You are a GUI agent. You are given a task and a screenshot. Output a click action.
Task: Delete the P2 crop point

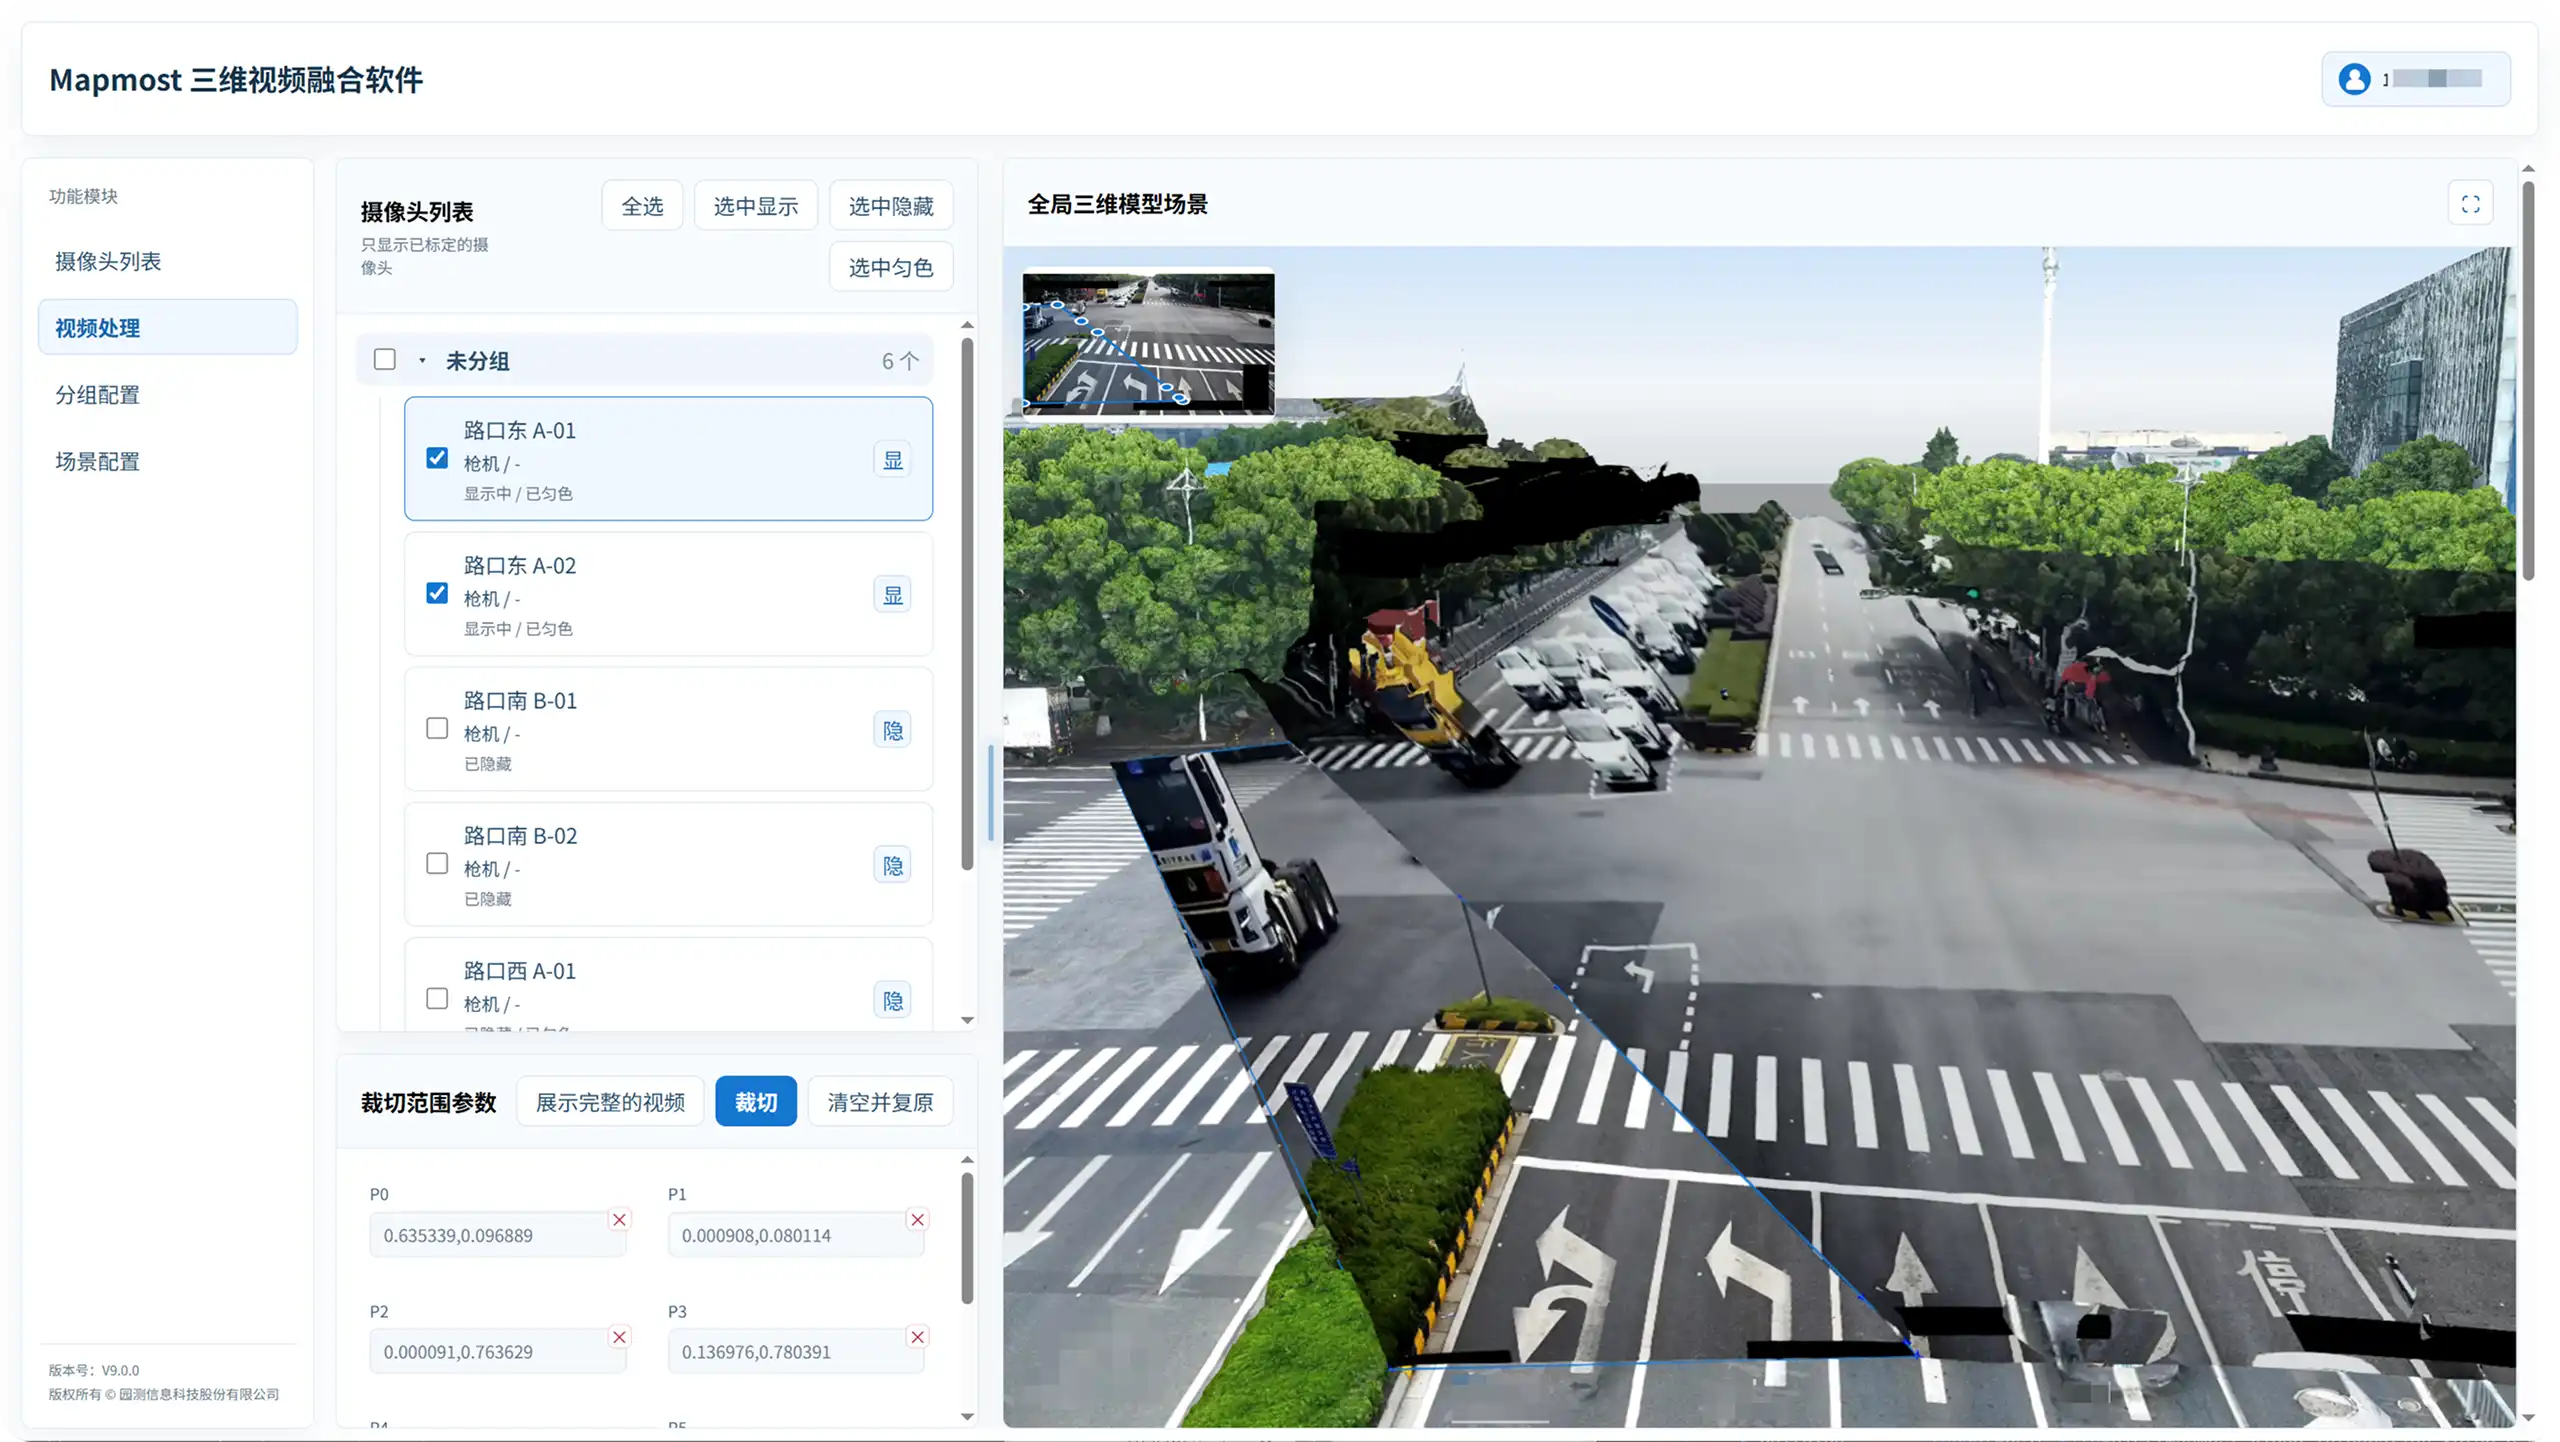click(619, 1337)
